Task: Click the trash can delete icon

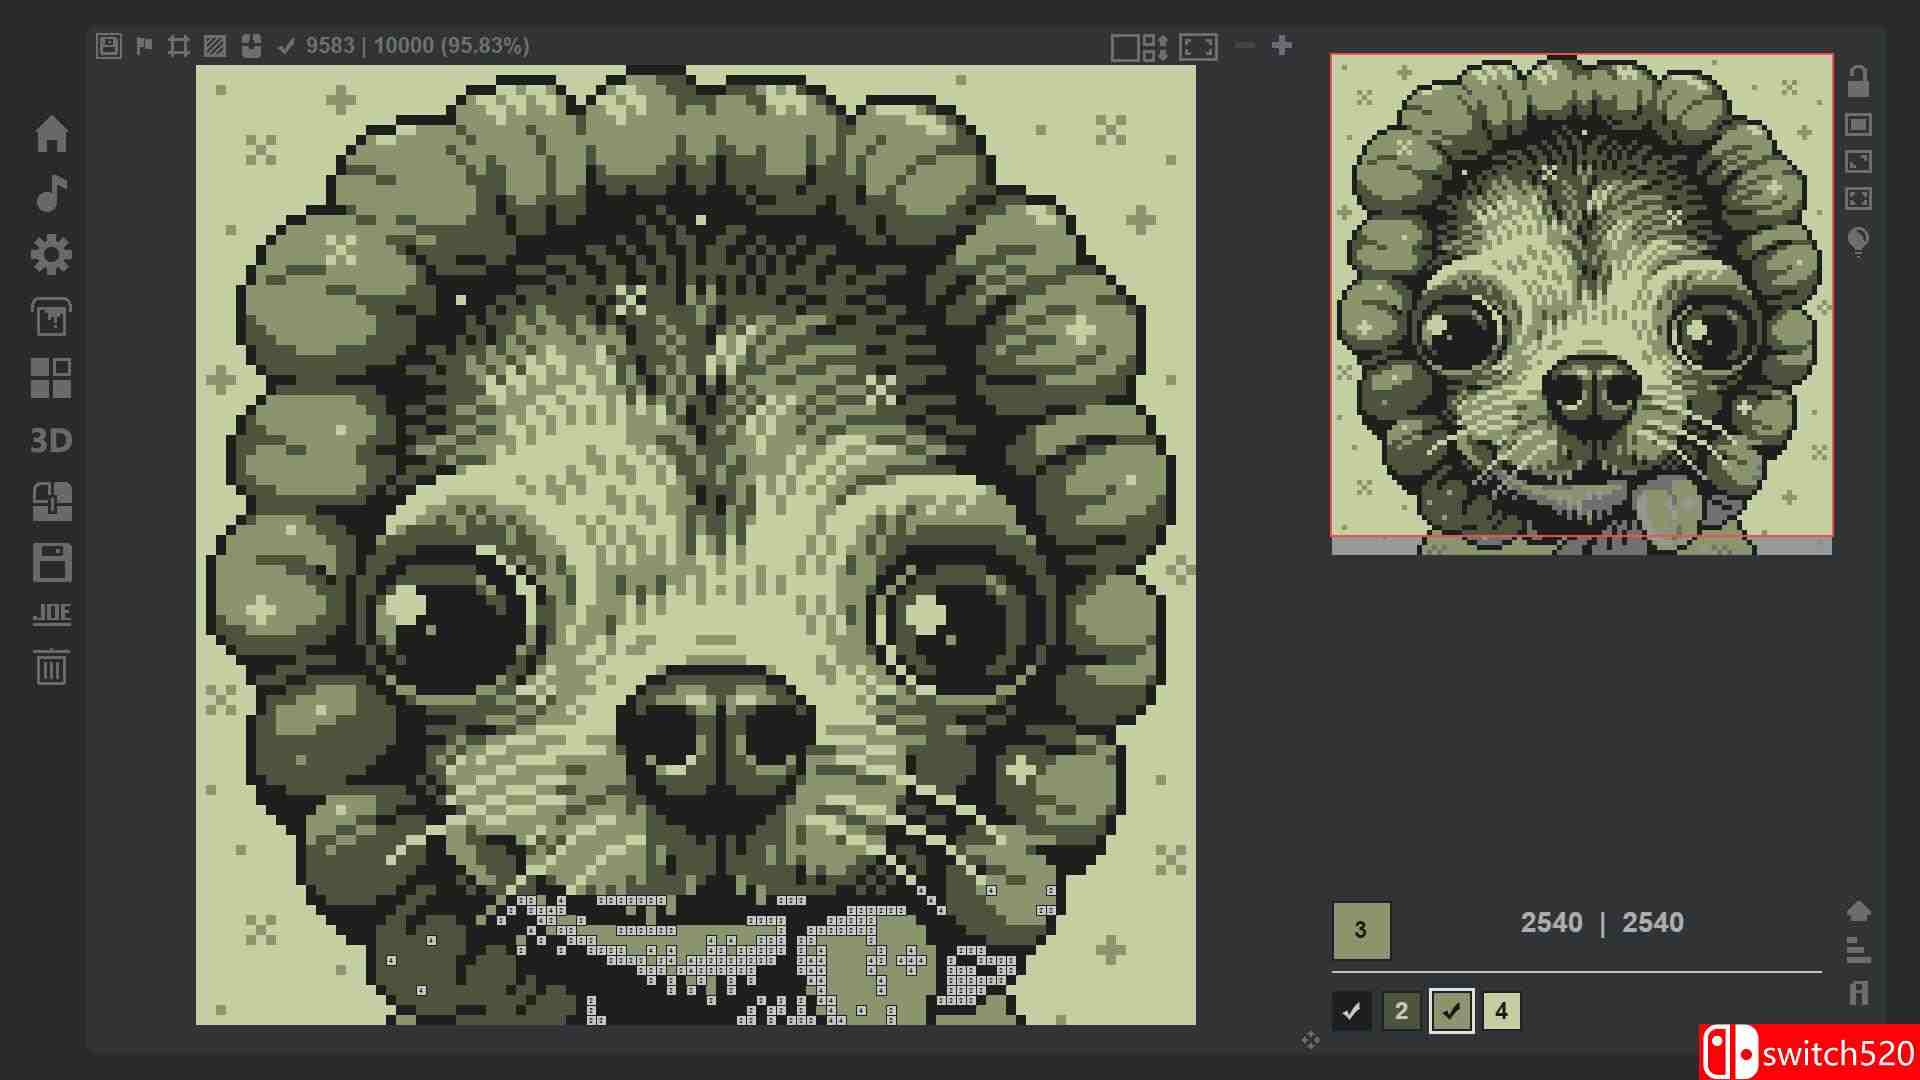Action: pyautogui.click(x=51, y=667)
